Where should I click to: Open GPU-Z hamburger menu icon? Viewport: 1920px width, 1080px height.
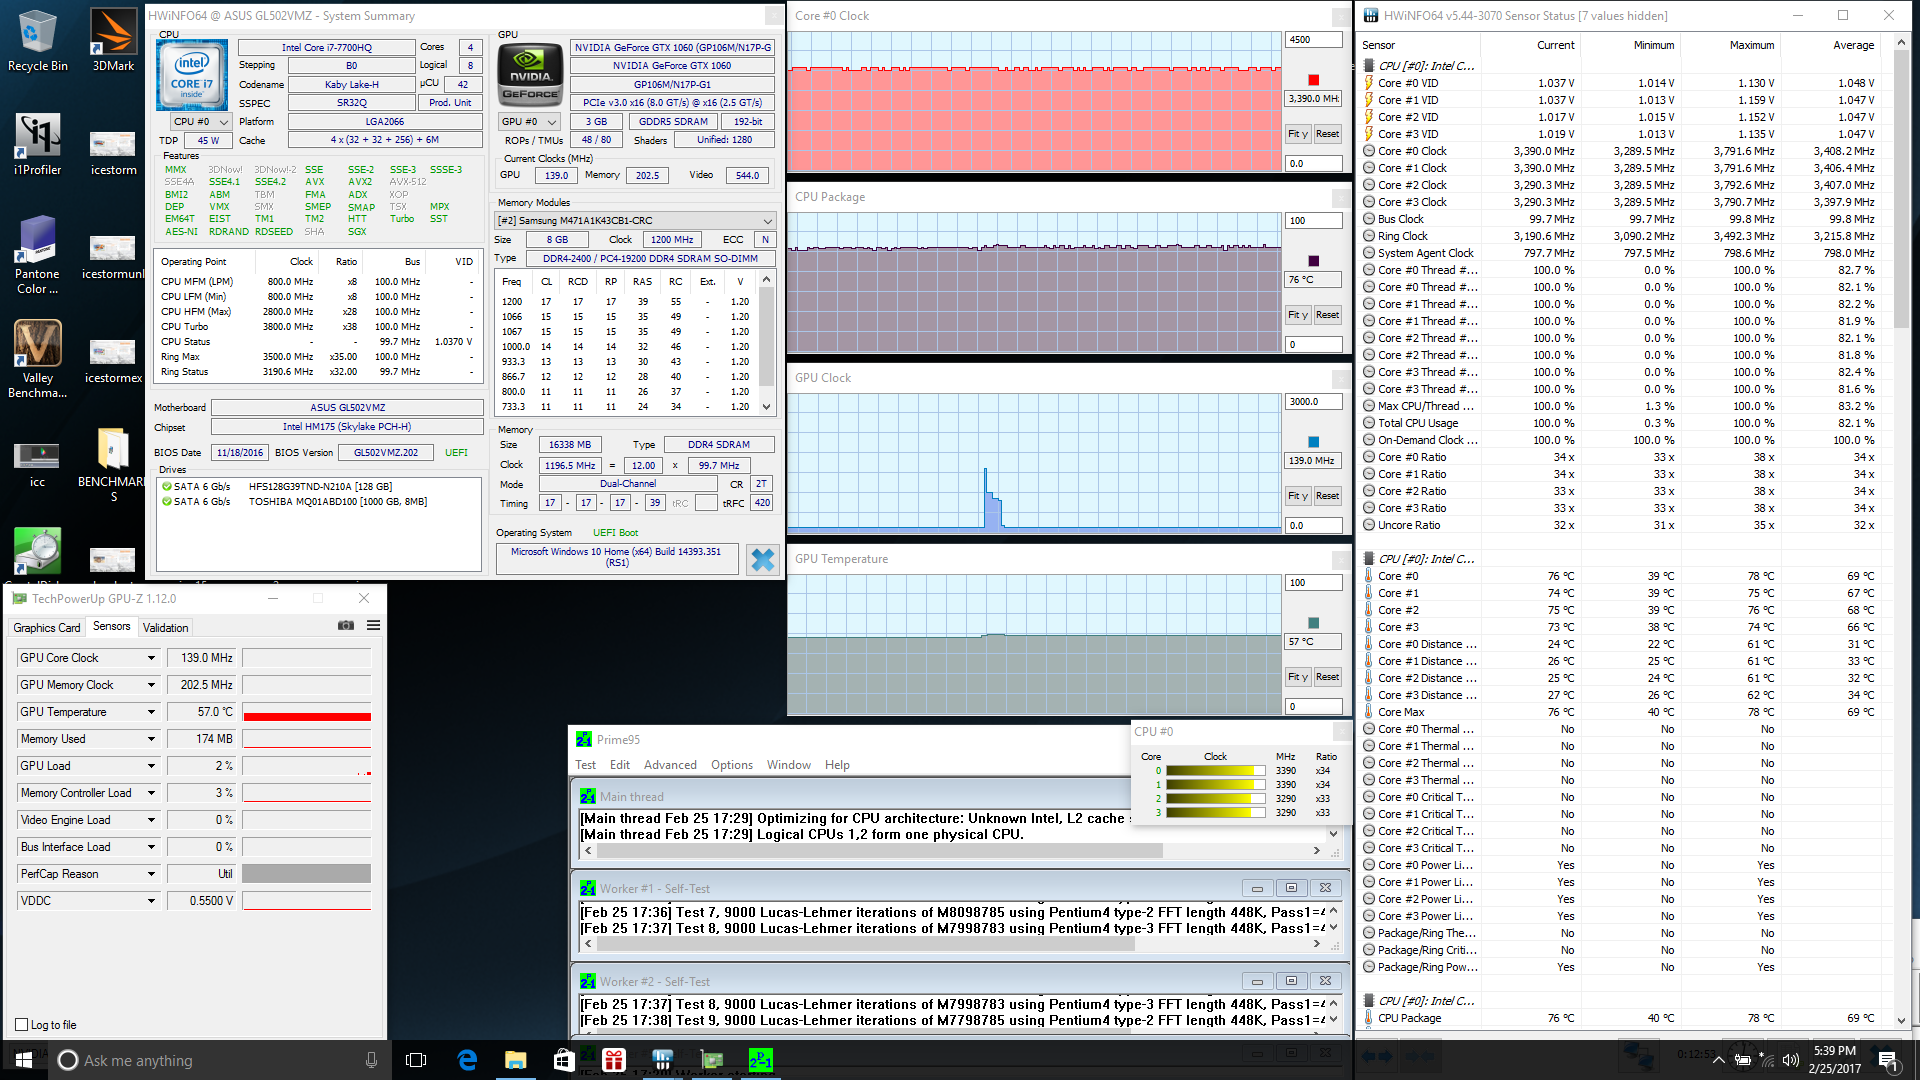(373, 626)
